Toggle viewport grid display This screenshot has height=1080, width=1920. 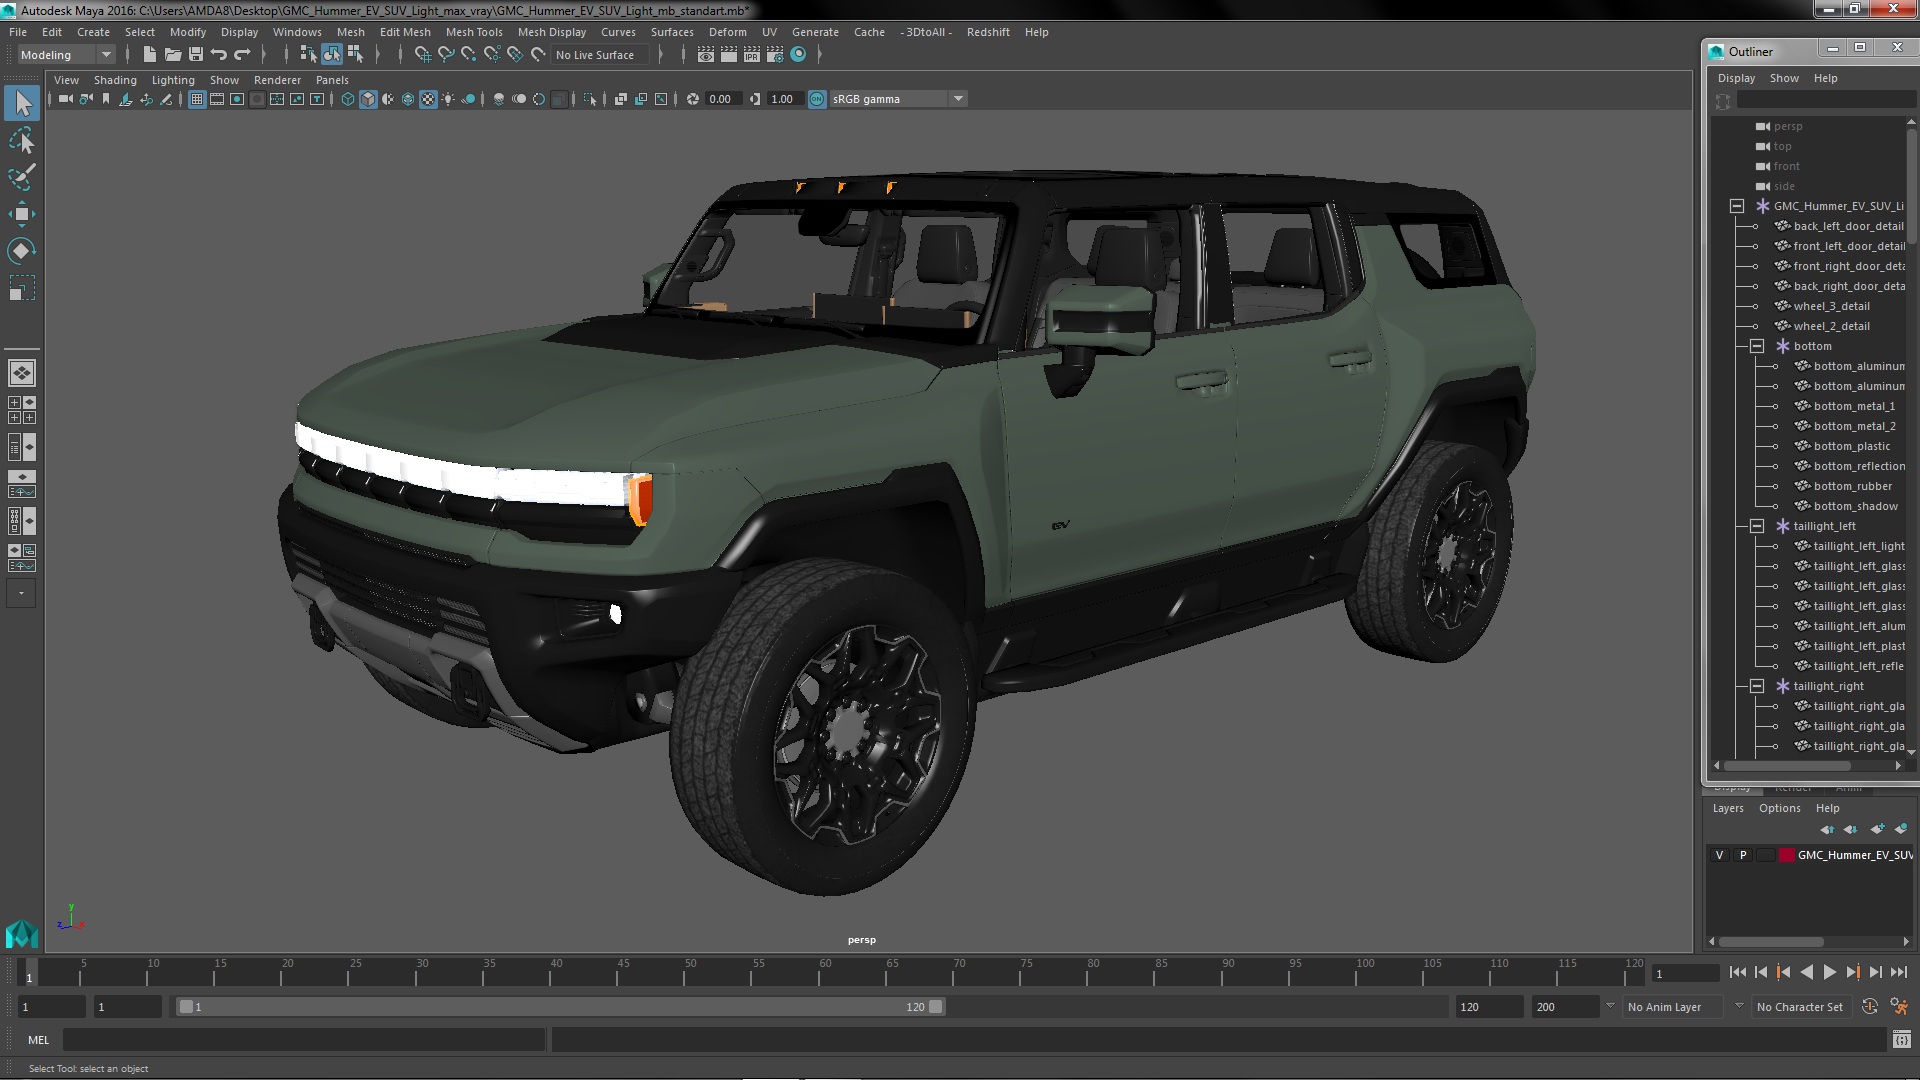(x=197, y=99)
